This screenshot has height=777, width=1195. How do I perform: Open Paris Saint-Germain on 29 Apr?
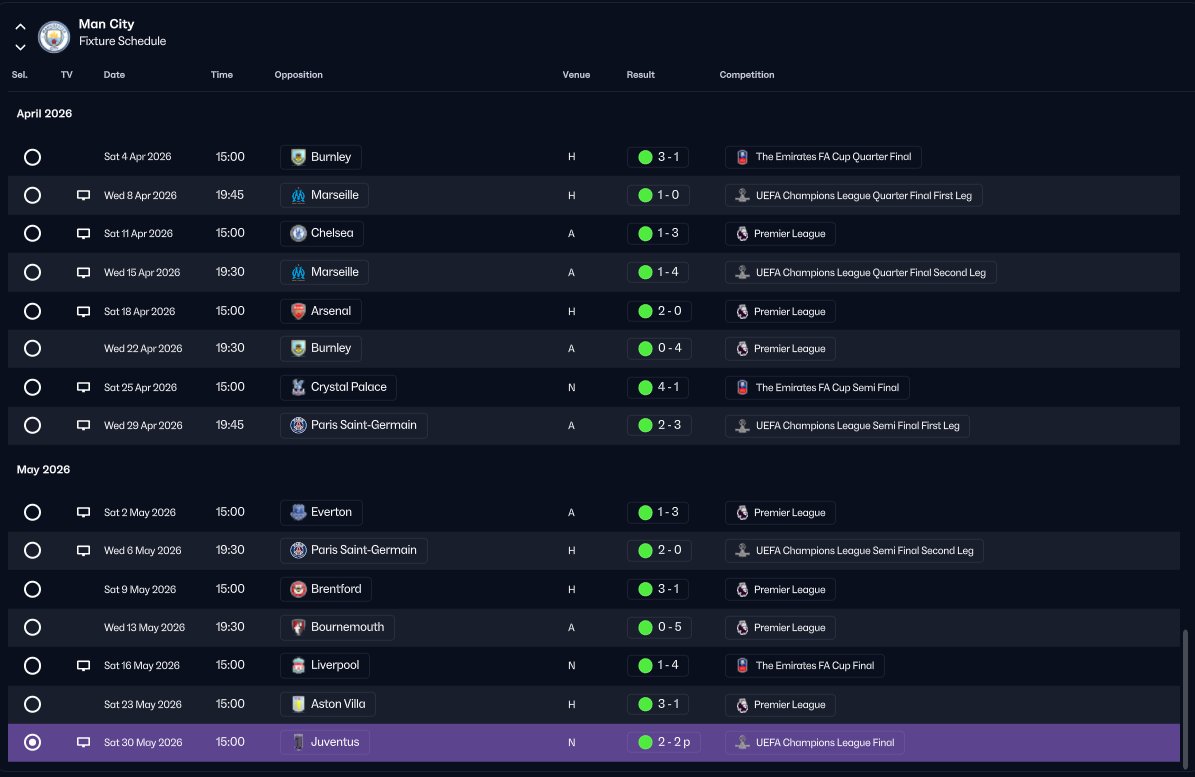pyautogui.click(x=354, y=425)
